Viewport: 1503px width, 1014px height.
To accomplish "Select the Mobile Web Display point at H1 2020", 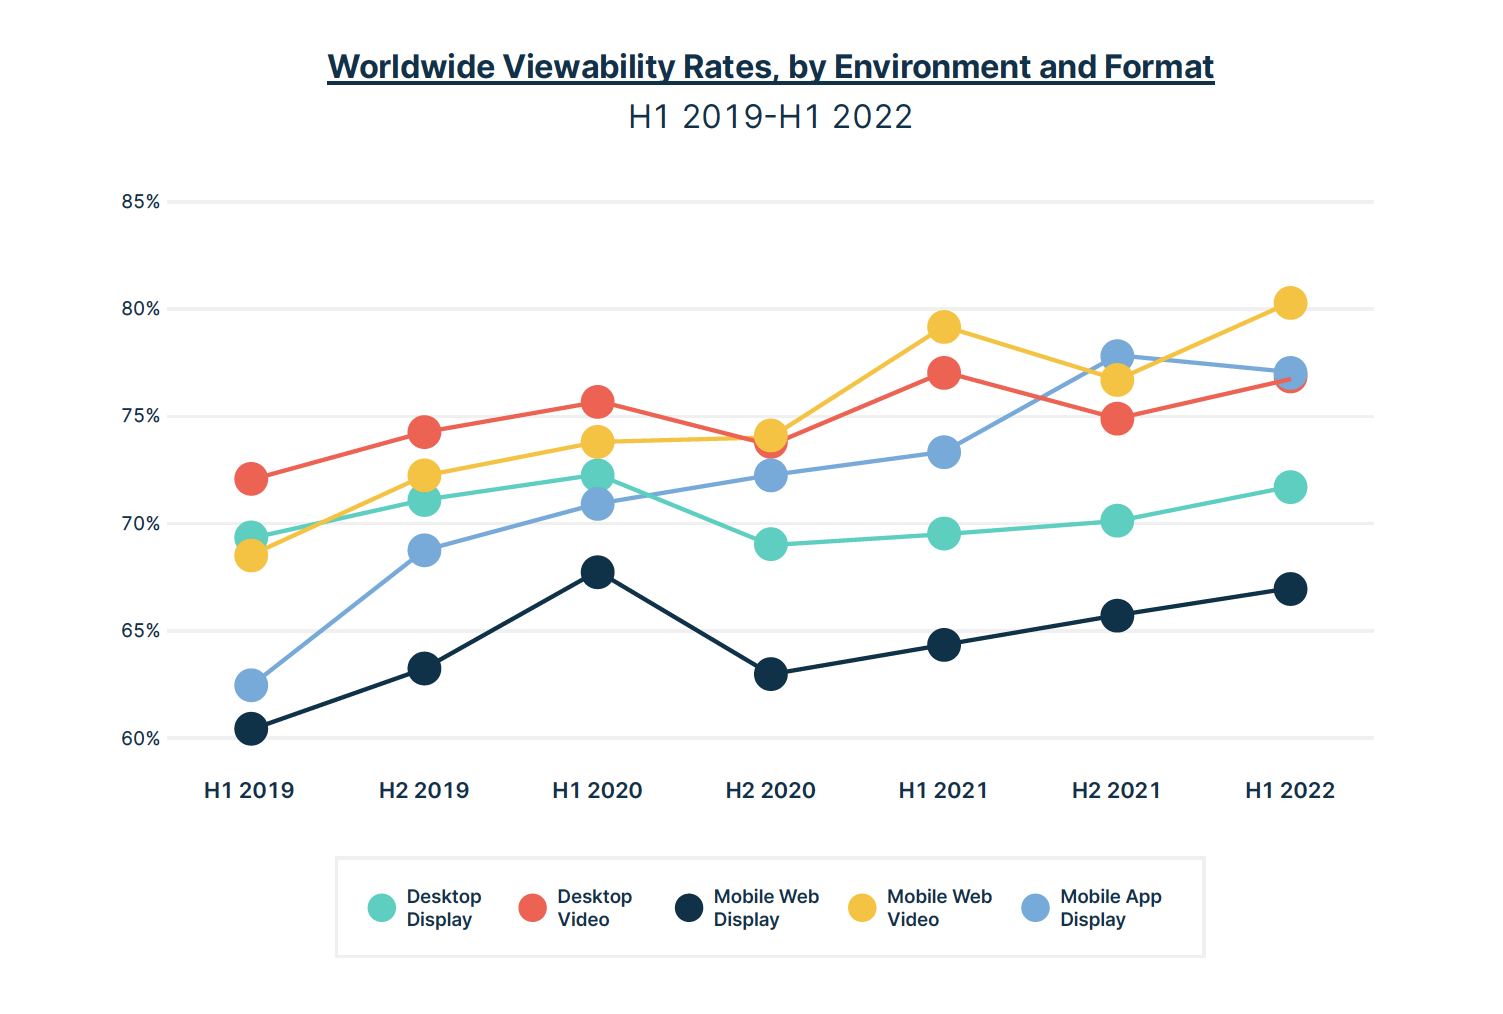I will pos(597,573).
